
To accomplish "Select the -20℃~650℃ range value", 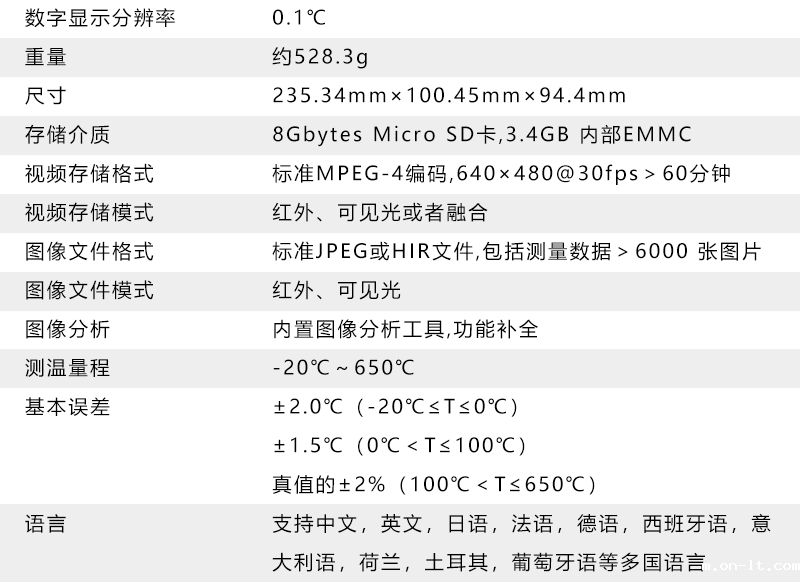I will coord(343,368).
